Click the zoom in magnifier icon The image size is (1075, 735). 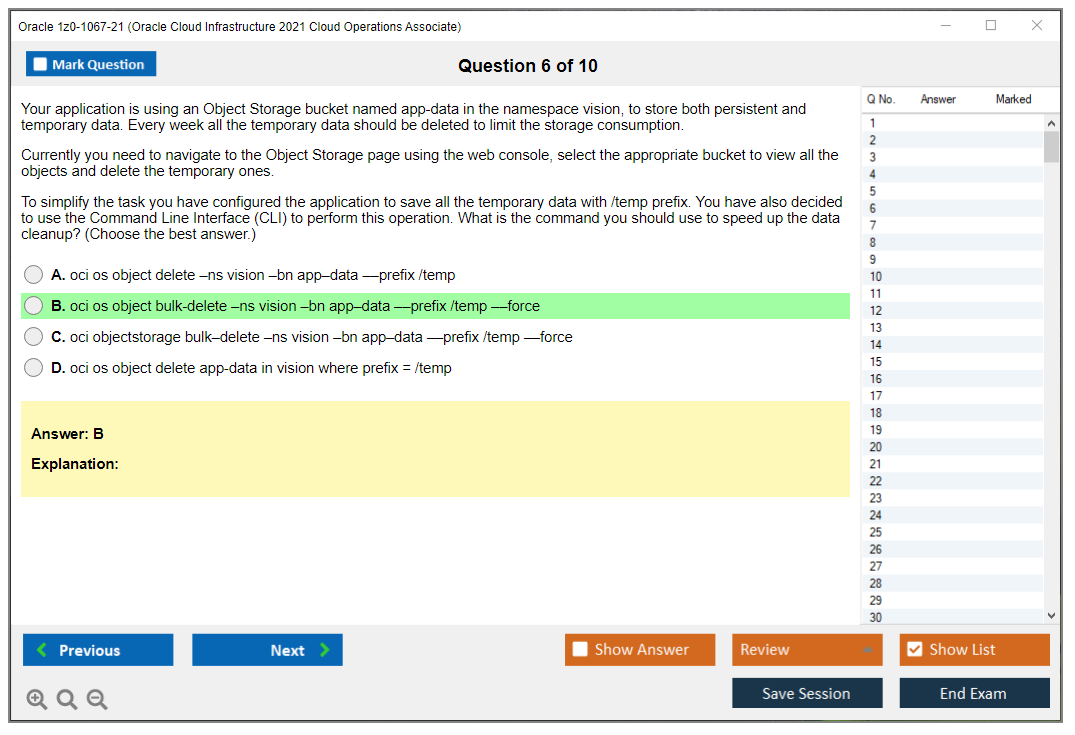[x=37, y=700]
